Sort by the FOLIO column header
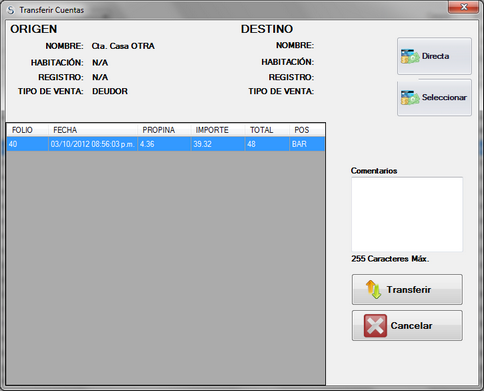Image resolution: width=484 pixels, height=391 pixels. [27, 130]
